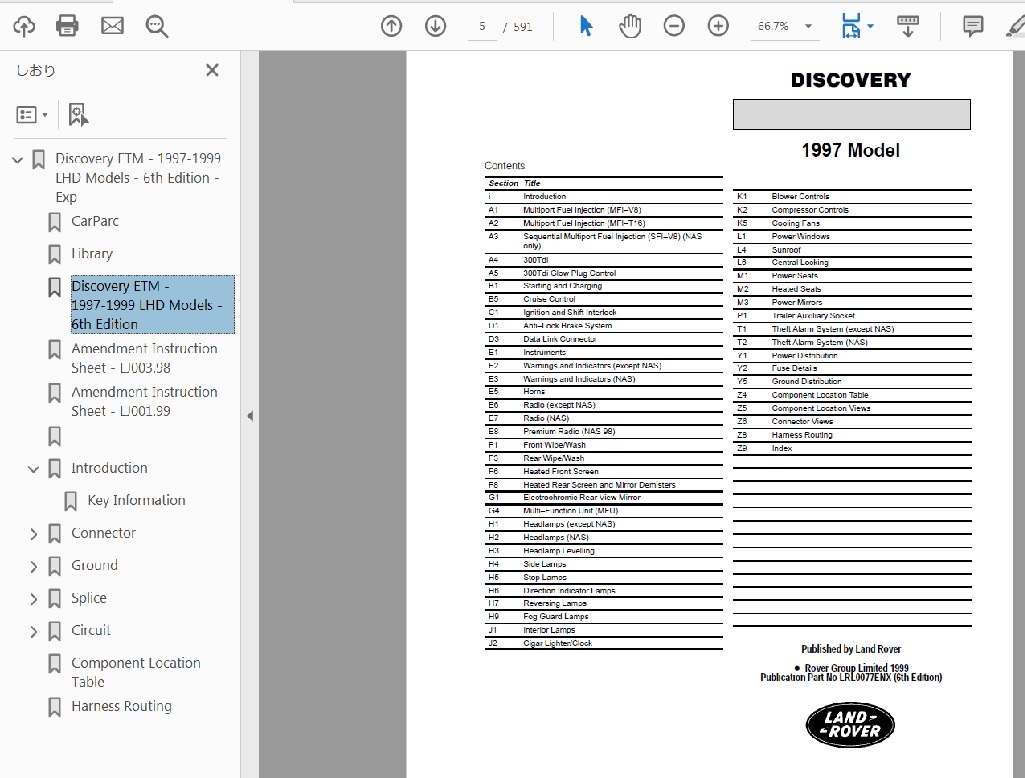
Task: Expand the Circuit bookmark
Action: (33, 632)
